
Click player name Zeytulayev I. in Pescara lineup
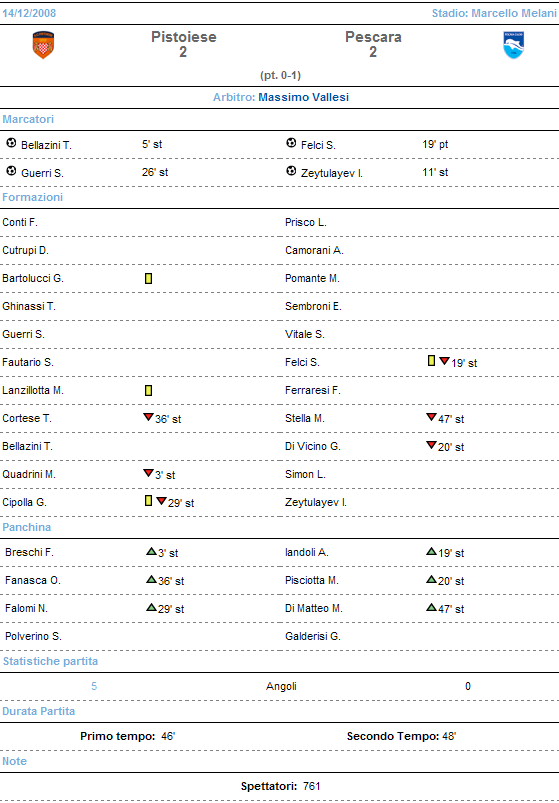pyautogui.click(x=316, y=502)
